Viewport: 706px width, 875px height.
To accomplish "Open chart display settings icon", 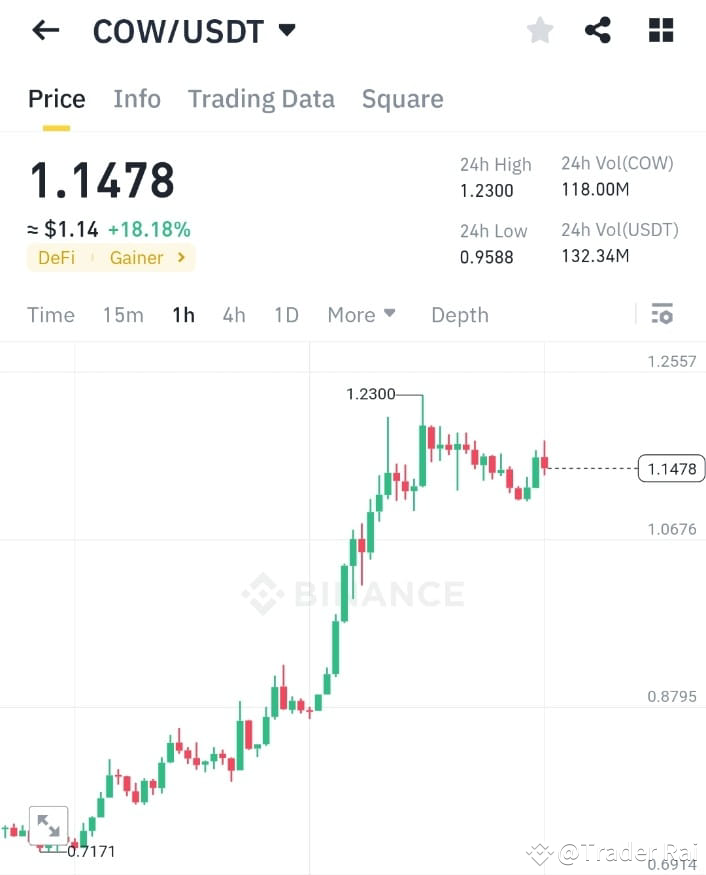I will (662, 314).
